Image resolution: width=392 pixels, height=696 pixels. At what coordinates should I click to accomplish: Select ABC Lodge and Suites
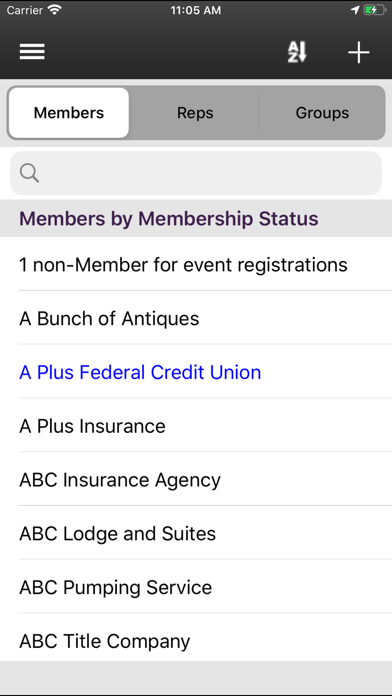(x=196, y=533)
